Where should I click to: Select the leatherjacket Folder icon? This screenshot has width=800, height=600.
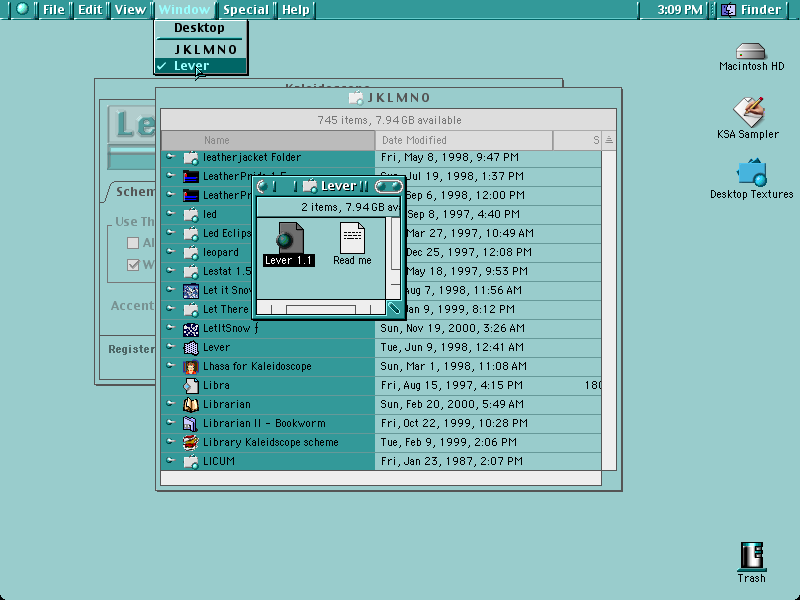(x=191, y=157)
